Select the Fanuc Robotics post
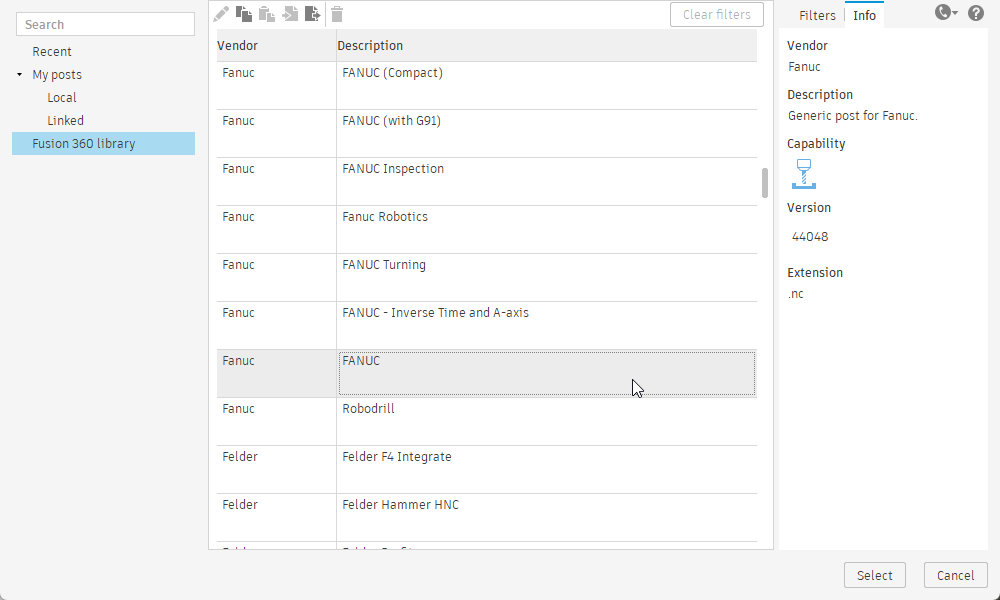 (x=547, y=230)
